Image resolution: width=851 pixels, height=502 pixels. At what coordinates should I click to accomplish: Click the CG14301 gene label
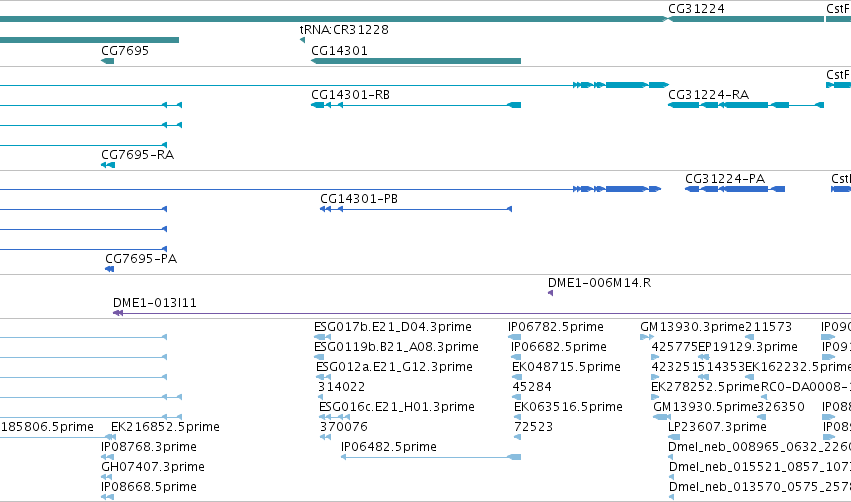(x=339, y=50)
